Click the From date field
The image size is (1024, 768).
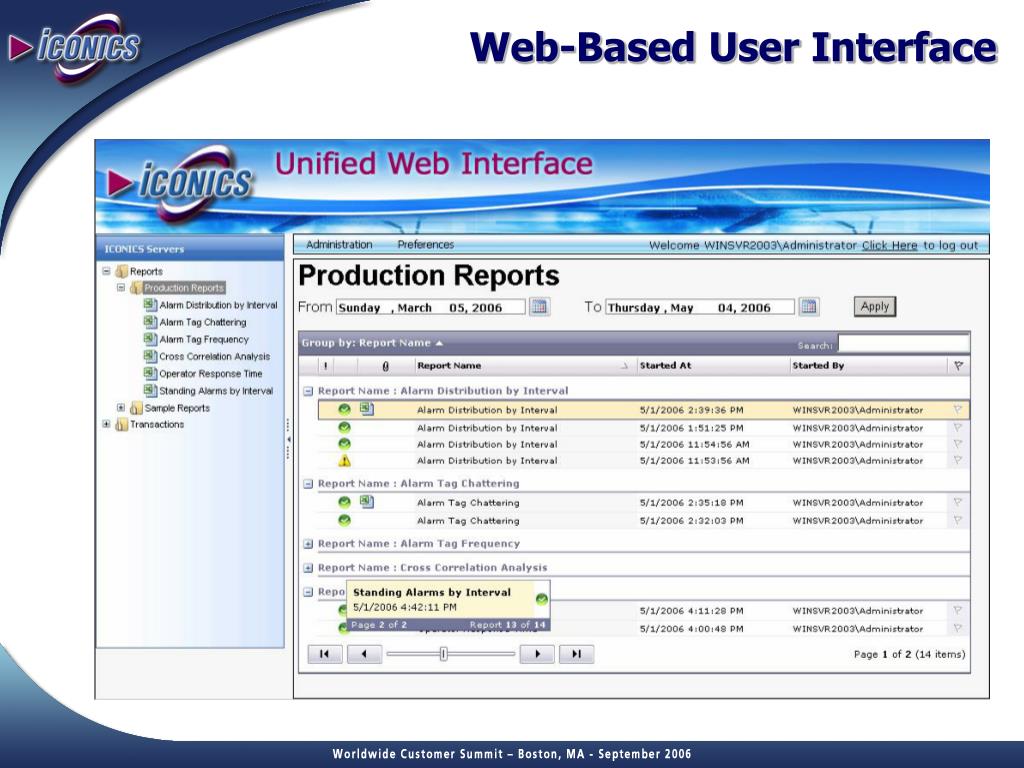pyautogui.click(x=430, y=307)
